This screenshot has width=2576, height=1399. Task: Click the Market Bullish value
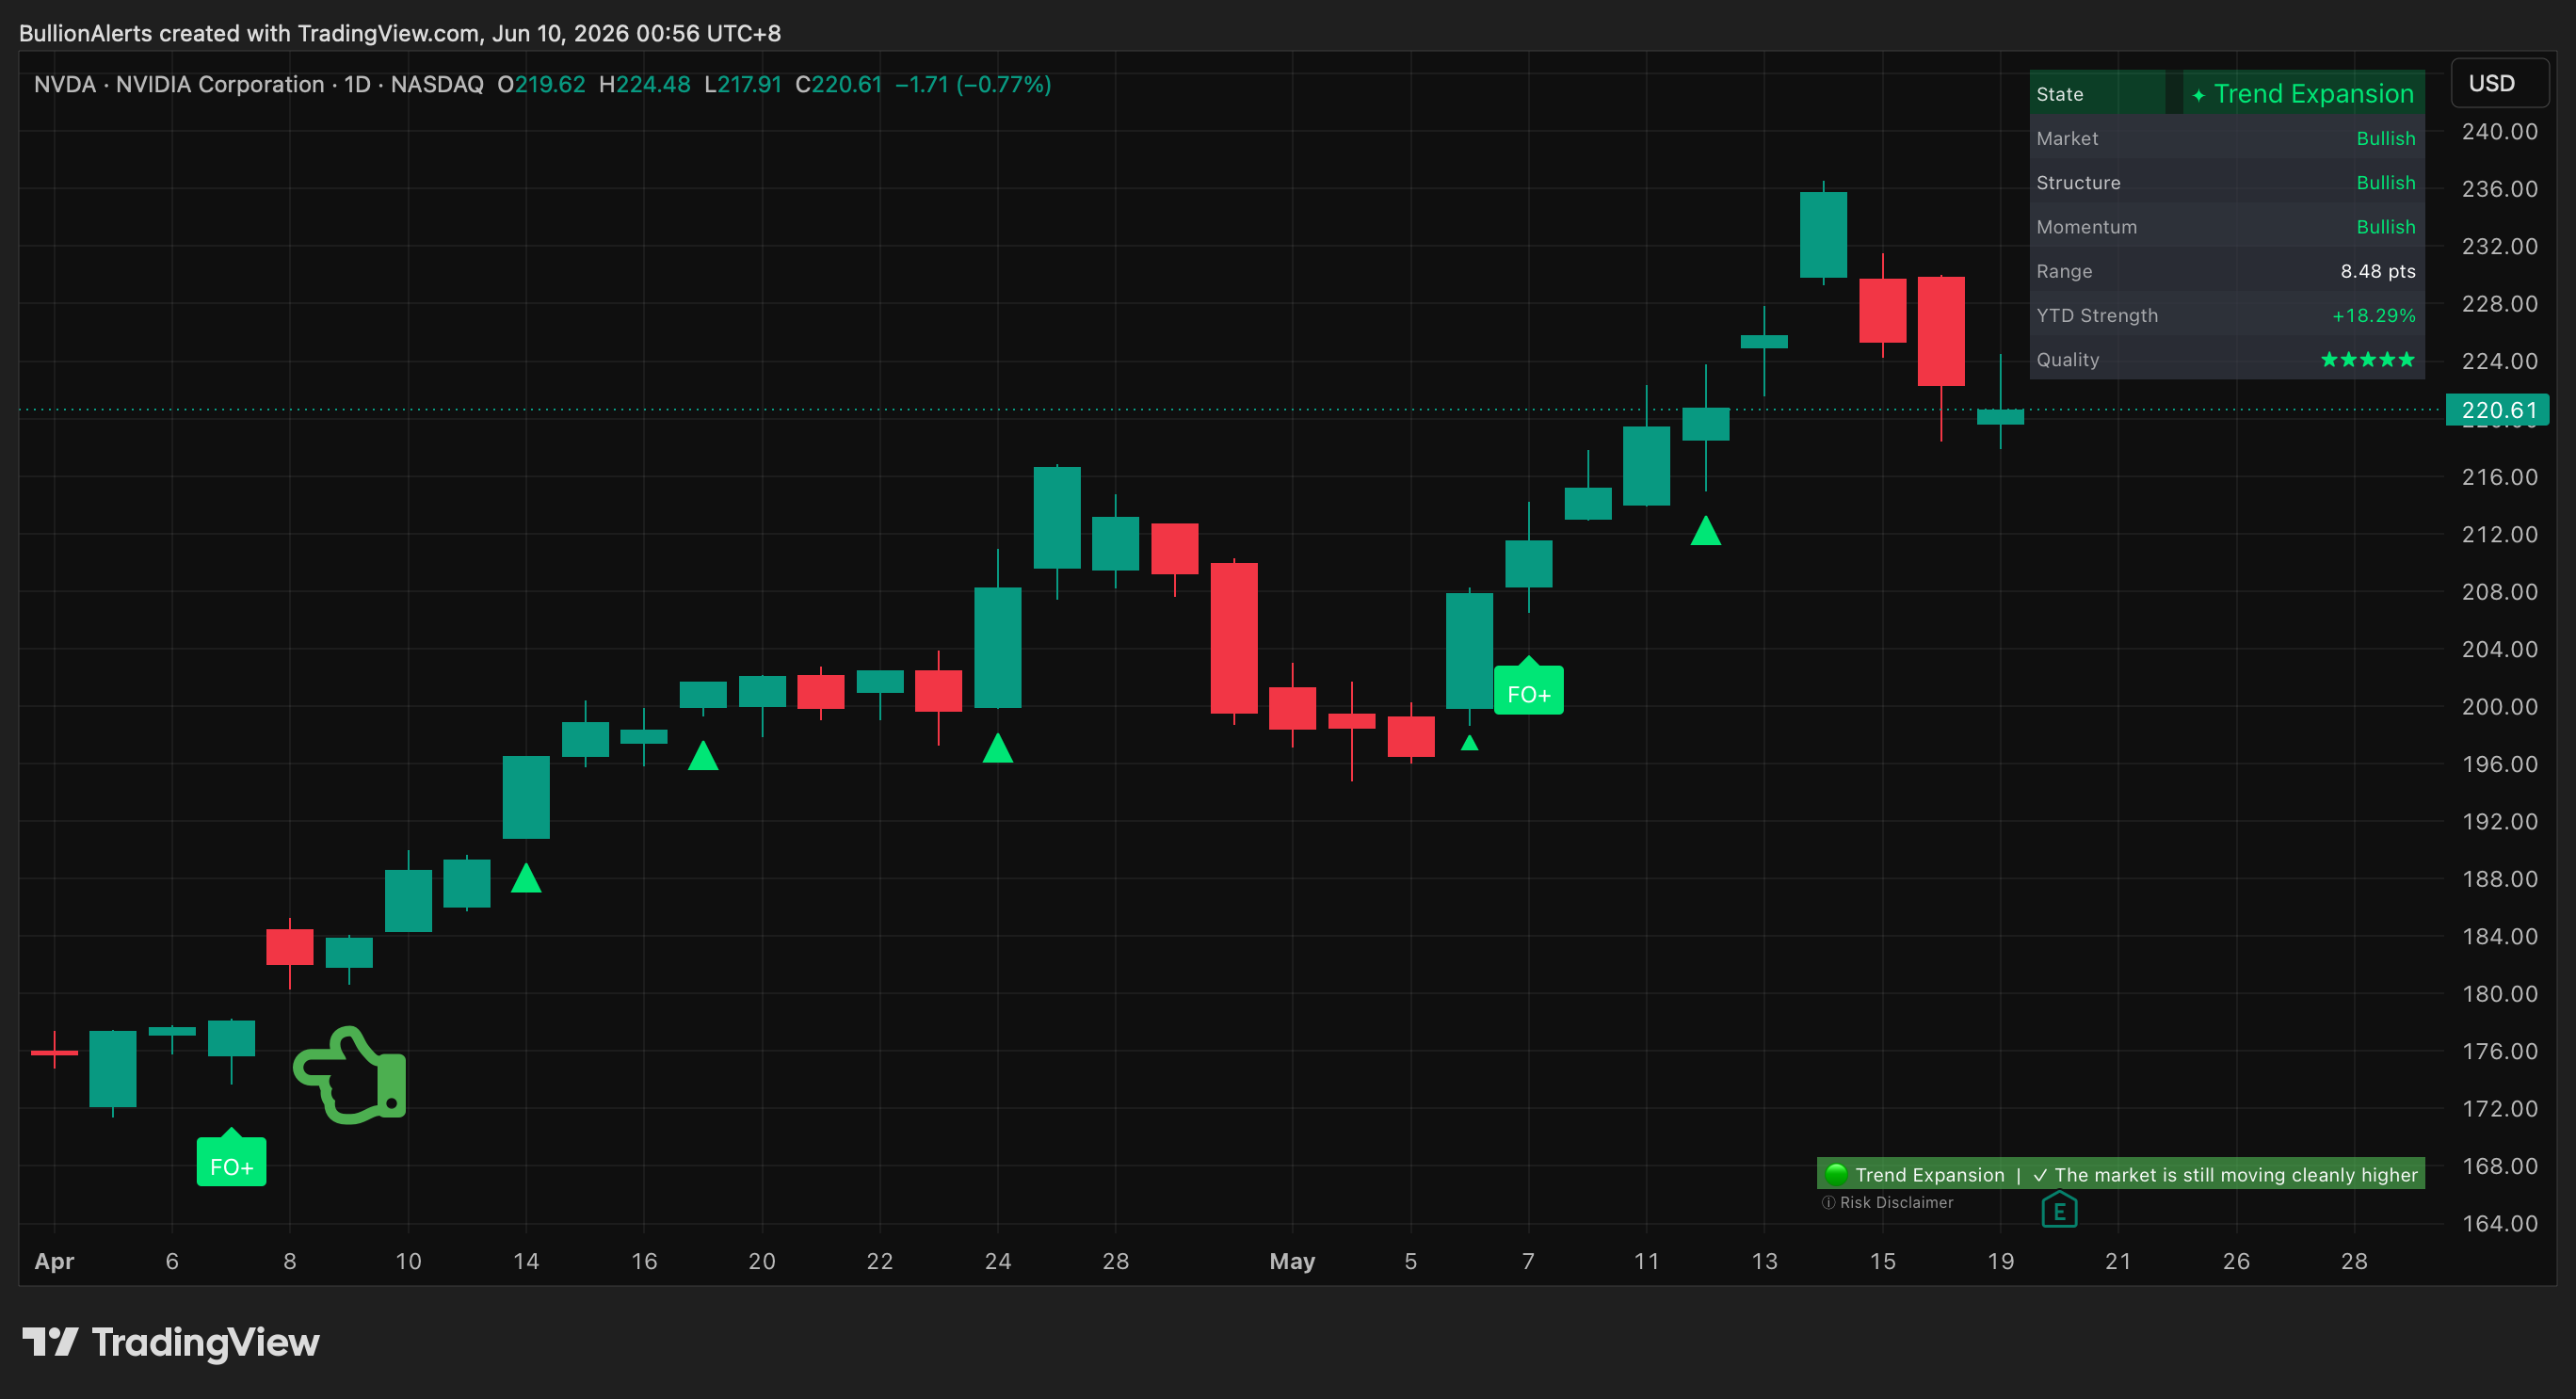coord(2385,138)
